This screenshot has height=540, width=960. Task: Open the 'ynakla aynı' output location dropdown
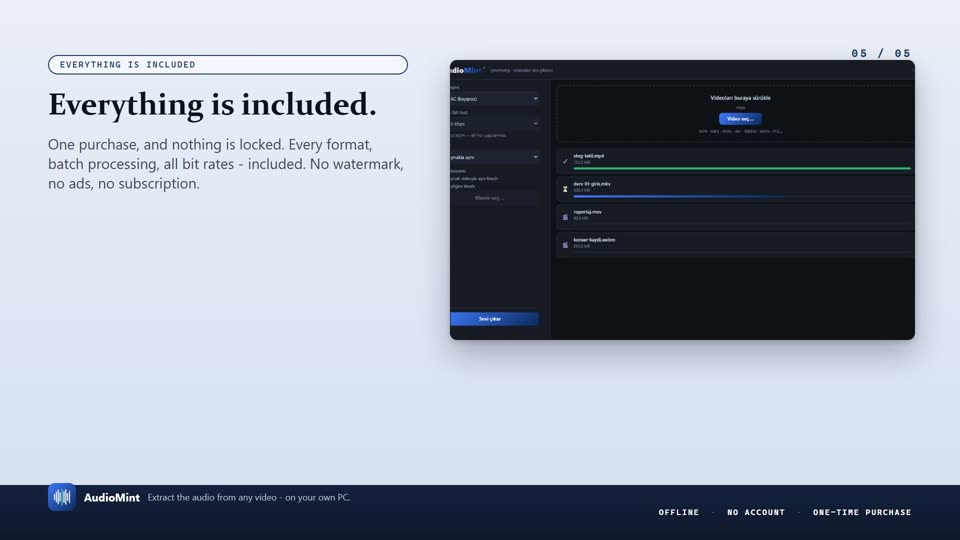[495, 157]
